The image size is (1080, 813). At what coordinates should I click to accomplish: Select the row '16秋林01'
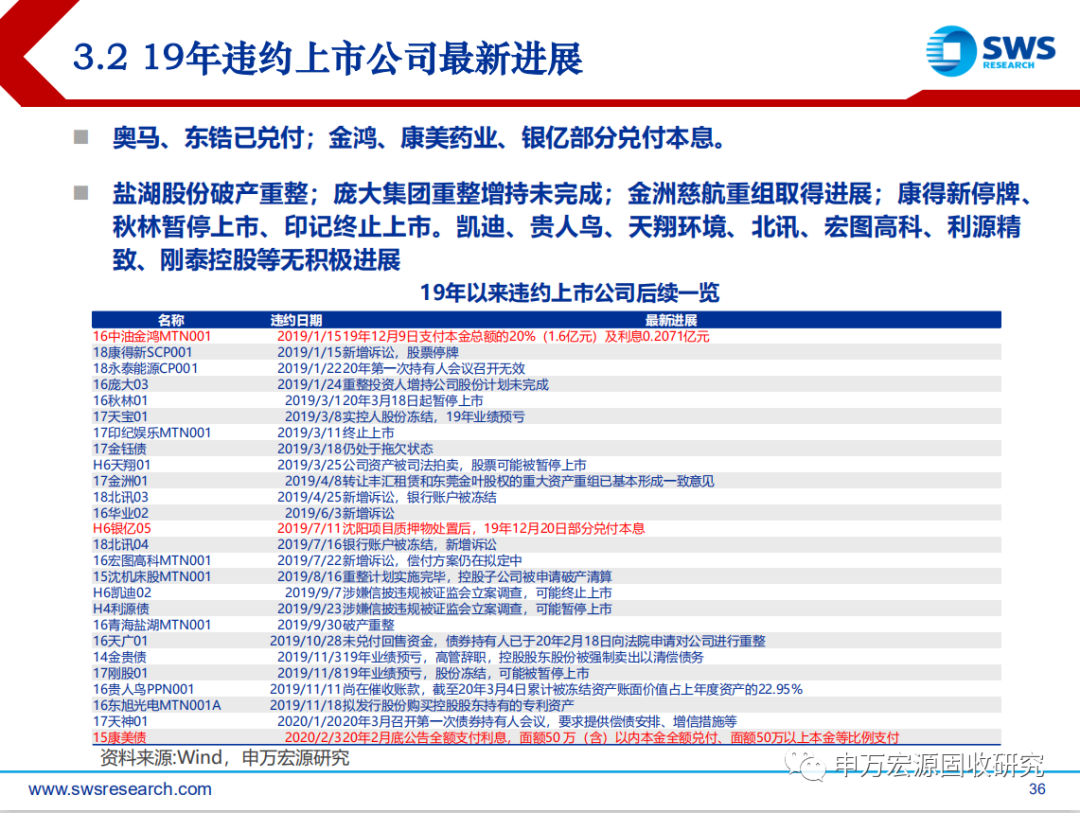click(x=546, y=400)
